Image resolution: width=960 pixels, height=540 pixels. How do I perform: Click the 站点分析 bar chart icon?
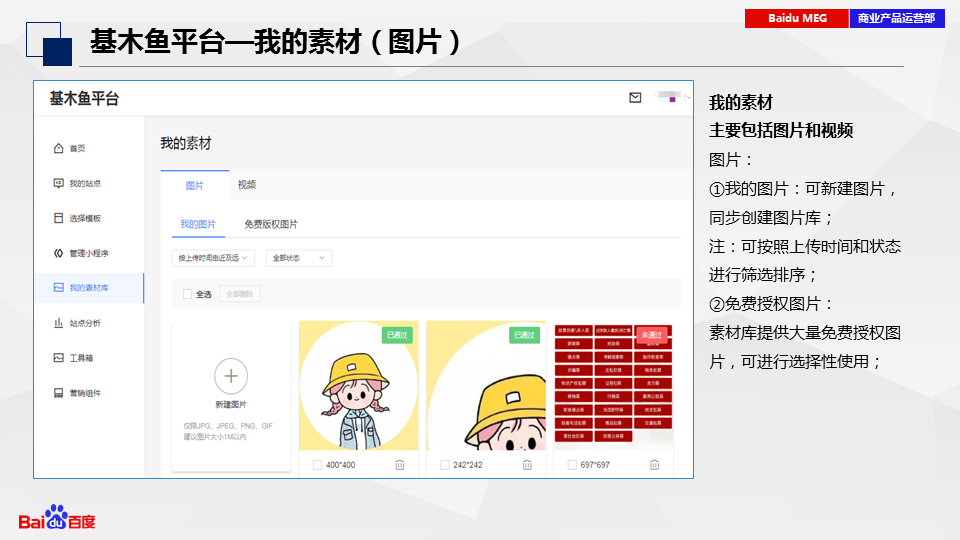coord(58,323)
